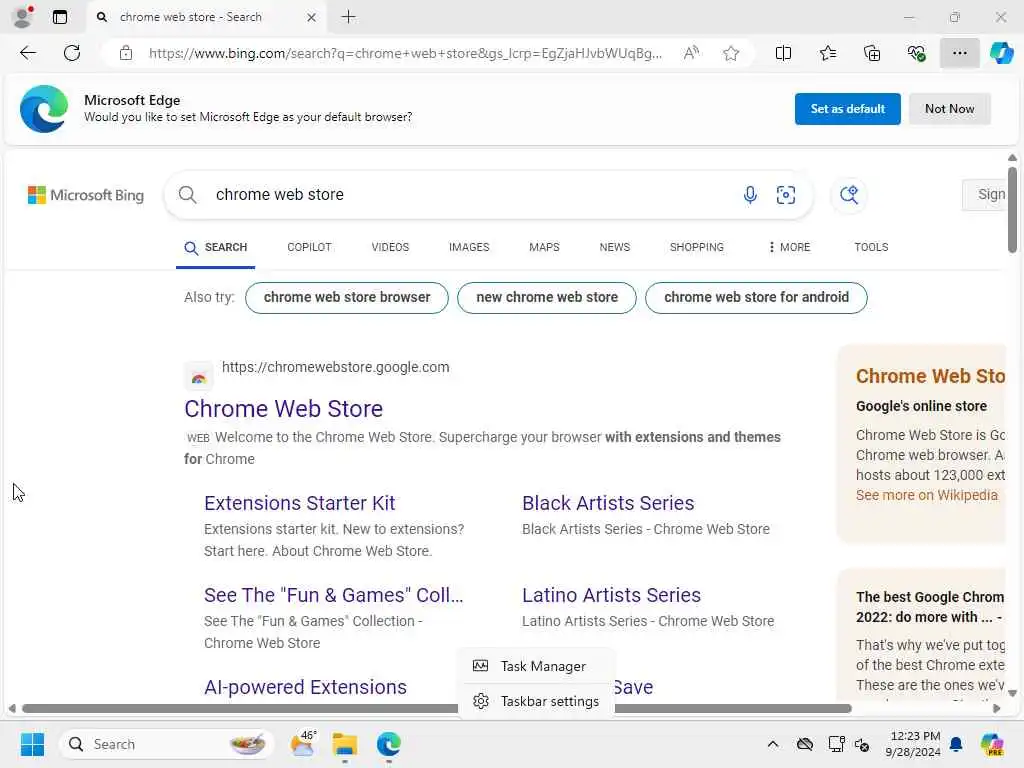Follow See more on Wikipedia link
The image size is (1024, 768).
[x=927, y=496]
